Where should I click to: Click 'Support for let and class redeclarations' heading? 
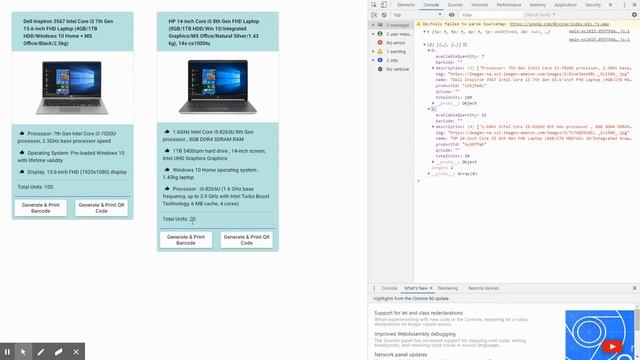[x=418, y=313]
